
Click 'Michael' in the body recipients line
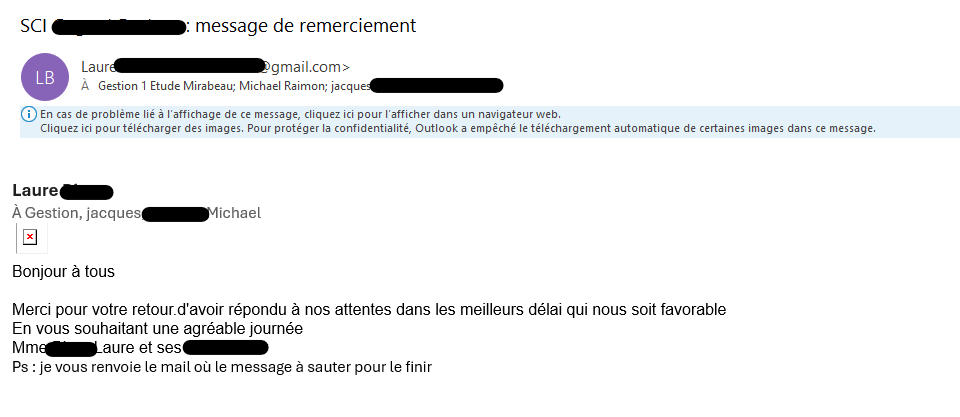point(233,212)
